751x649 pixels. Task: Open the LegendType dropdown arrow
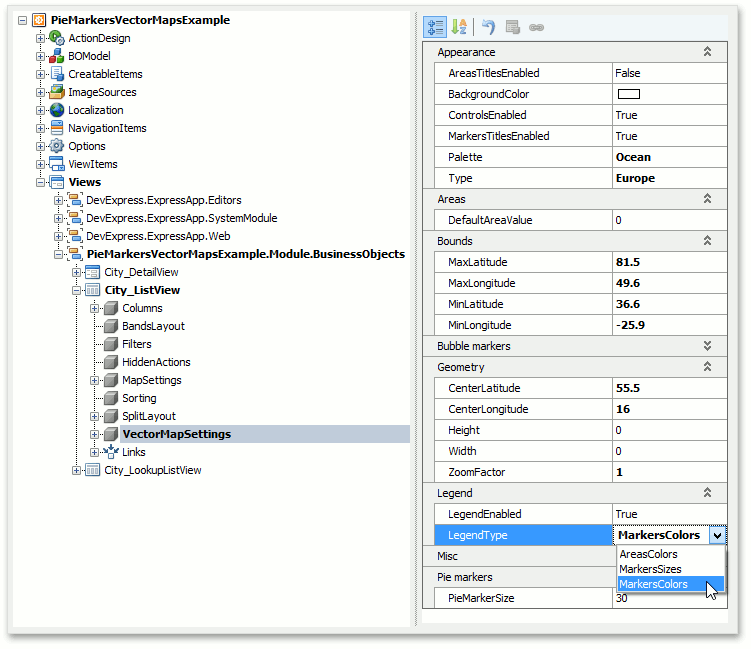click(717, 536)
